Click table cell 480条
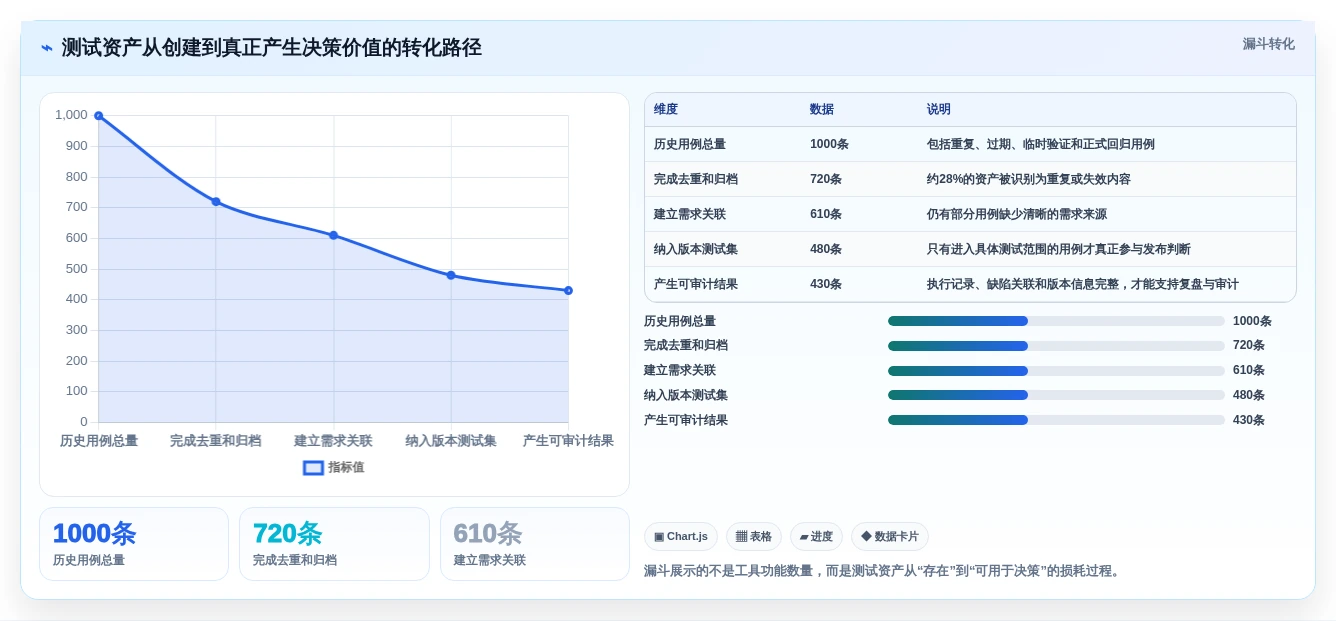 pos(826,249)
